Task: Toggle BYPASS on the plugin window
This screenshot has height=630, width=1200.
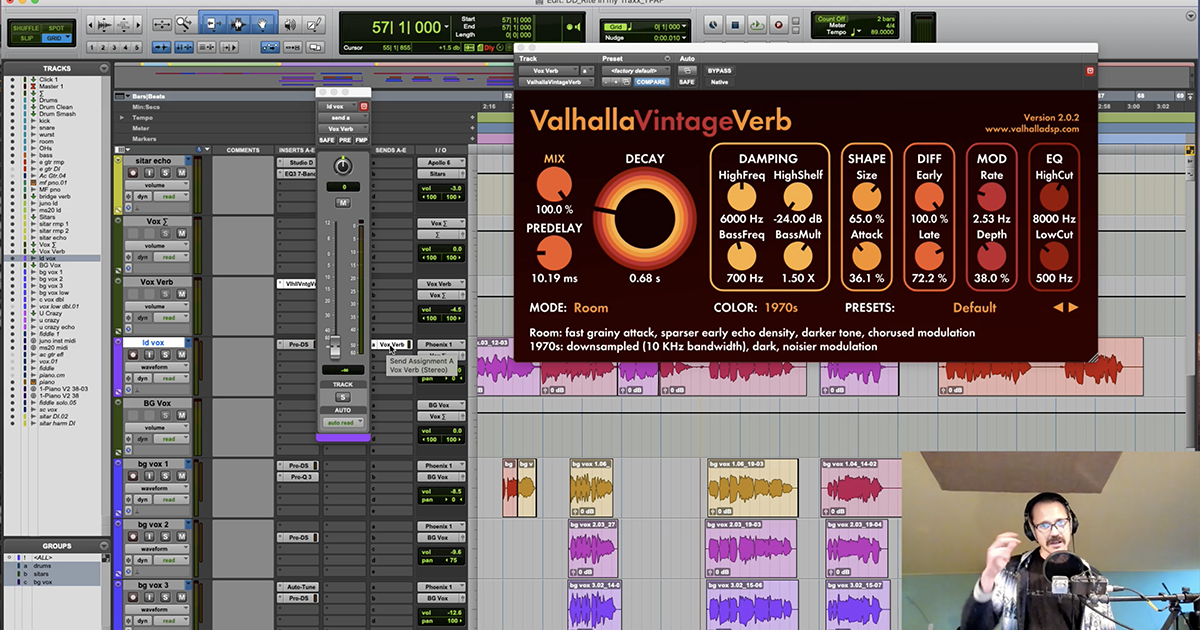Action: click(x=719, y=71)
